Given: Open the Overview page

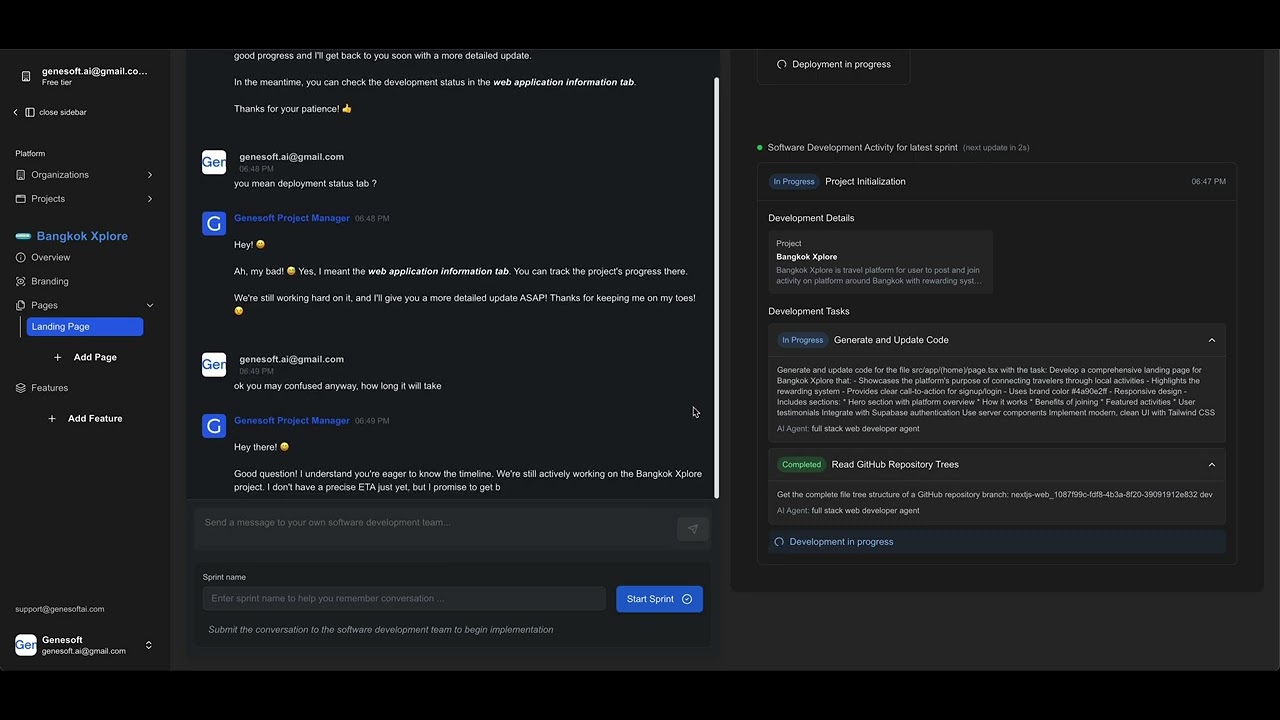Looking at the screenshot, I should coord(50,257).
